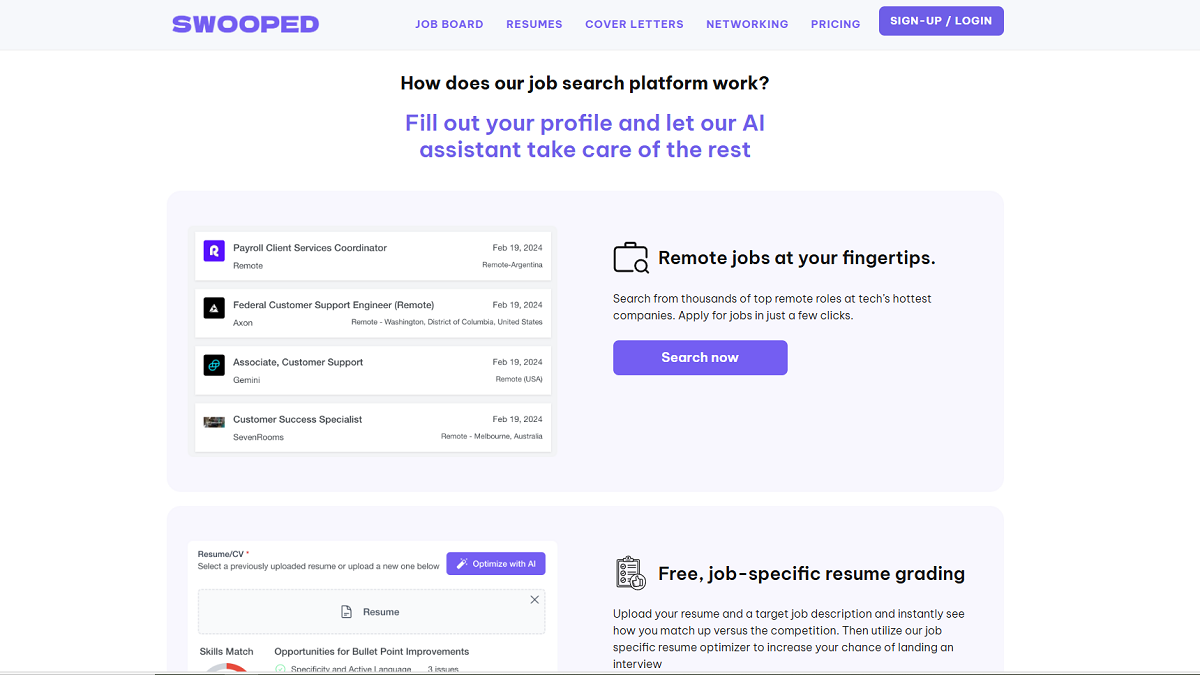Viewport: 1200px width, 675px height.
Task: Click the SevenRooms company logo thumbnail
Action: coord(214,422)
